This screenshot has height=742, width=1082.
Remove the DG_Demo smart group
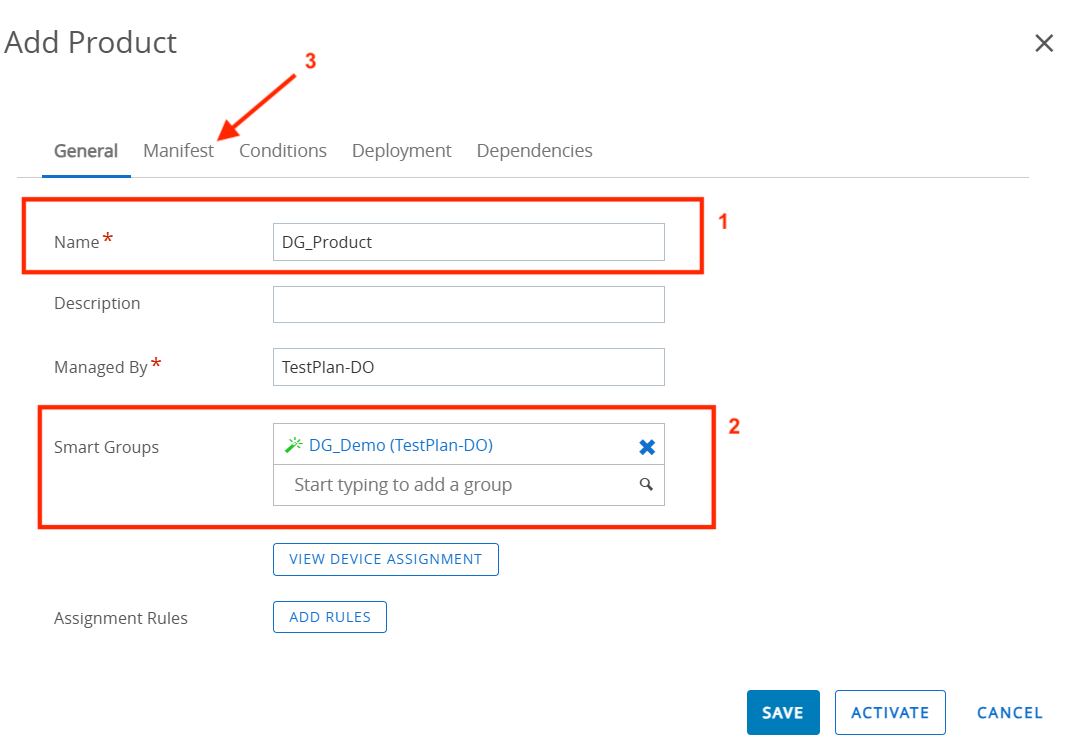click(647, 447)
